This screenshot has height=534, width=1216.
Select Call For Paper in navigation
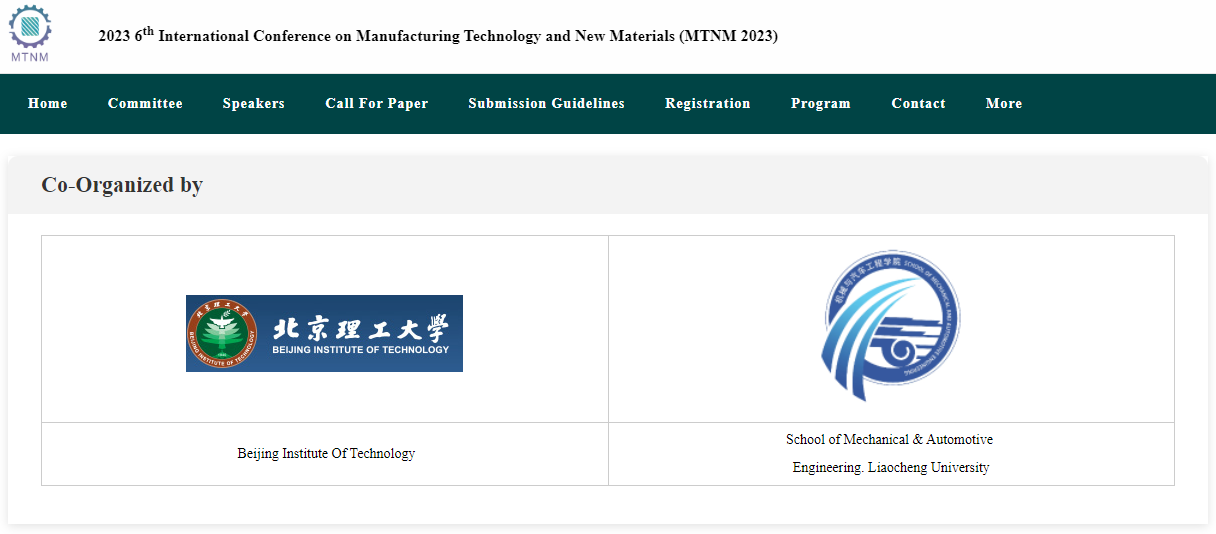(377, 103)
